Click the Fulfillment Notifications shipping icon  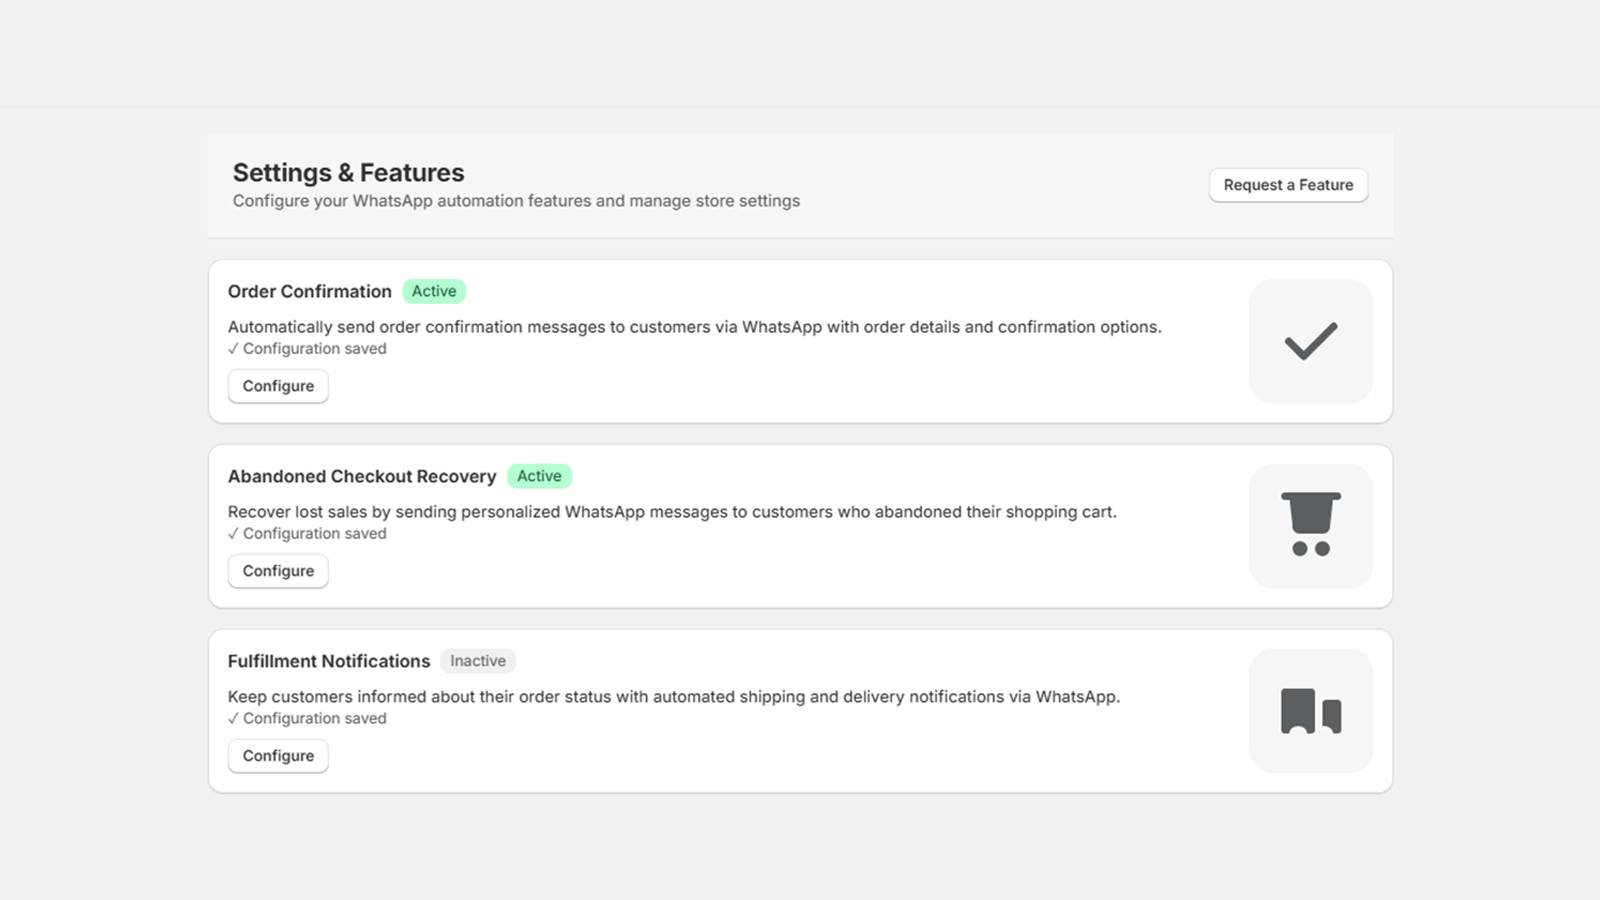tap(1311, 710)
